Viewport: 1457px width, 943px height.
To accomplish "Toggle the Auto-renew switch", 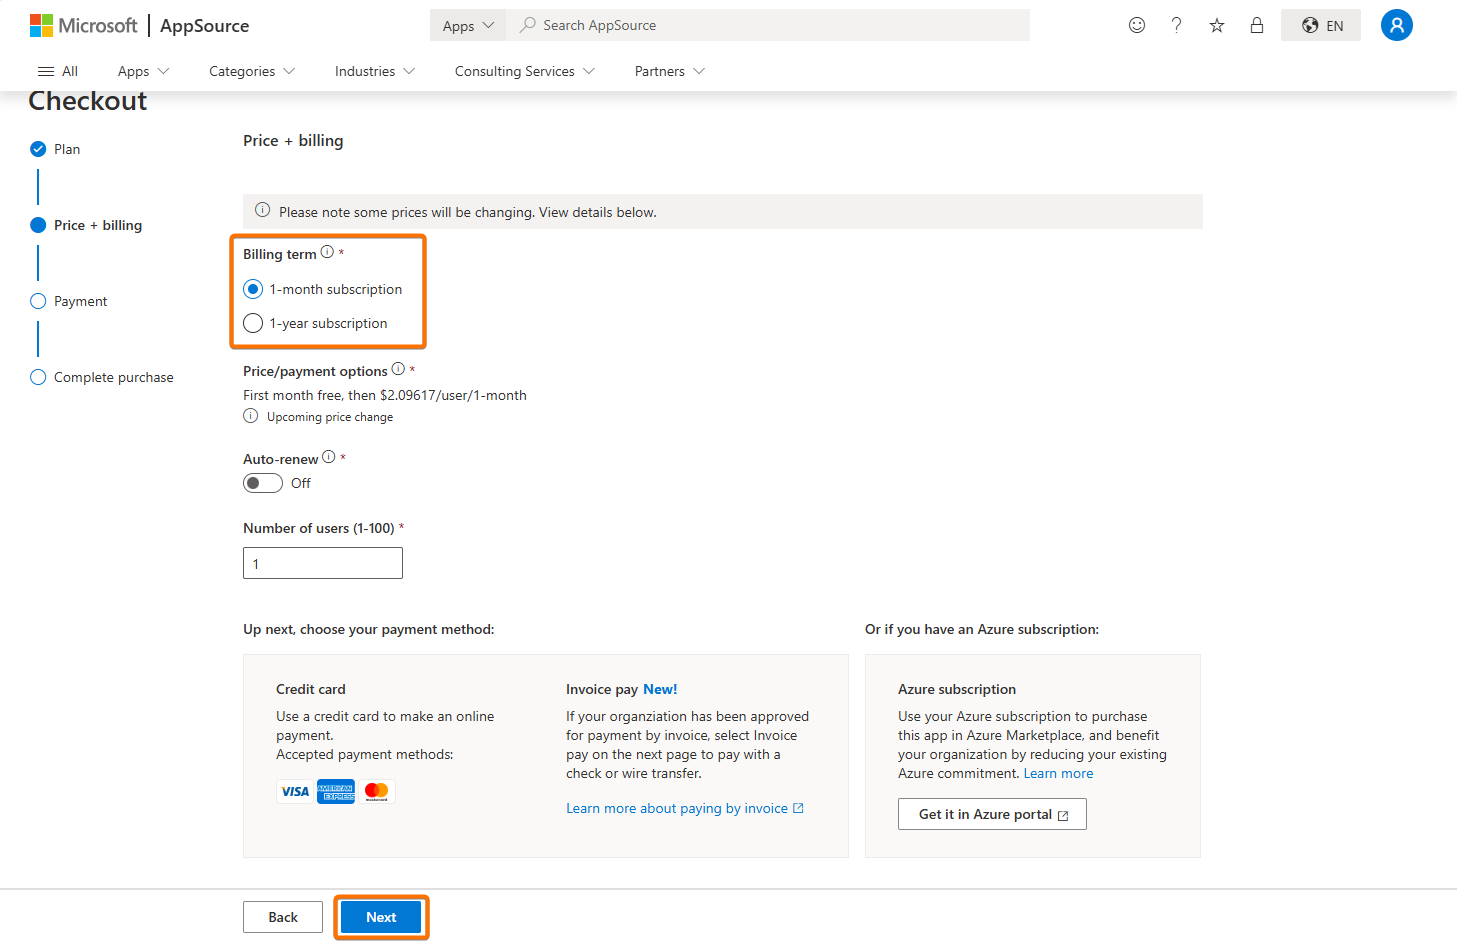I will coord(263,483).
